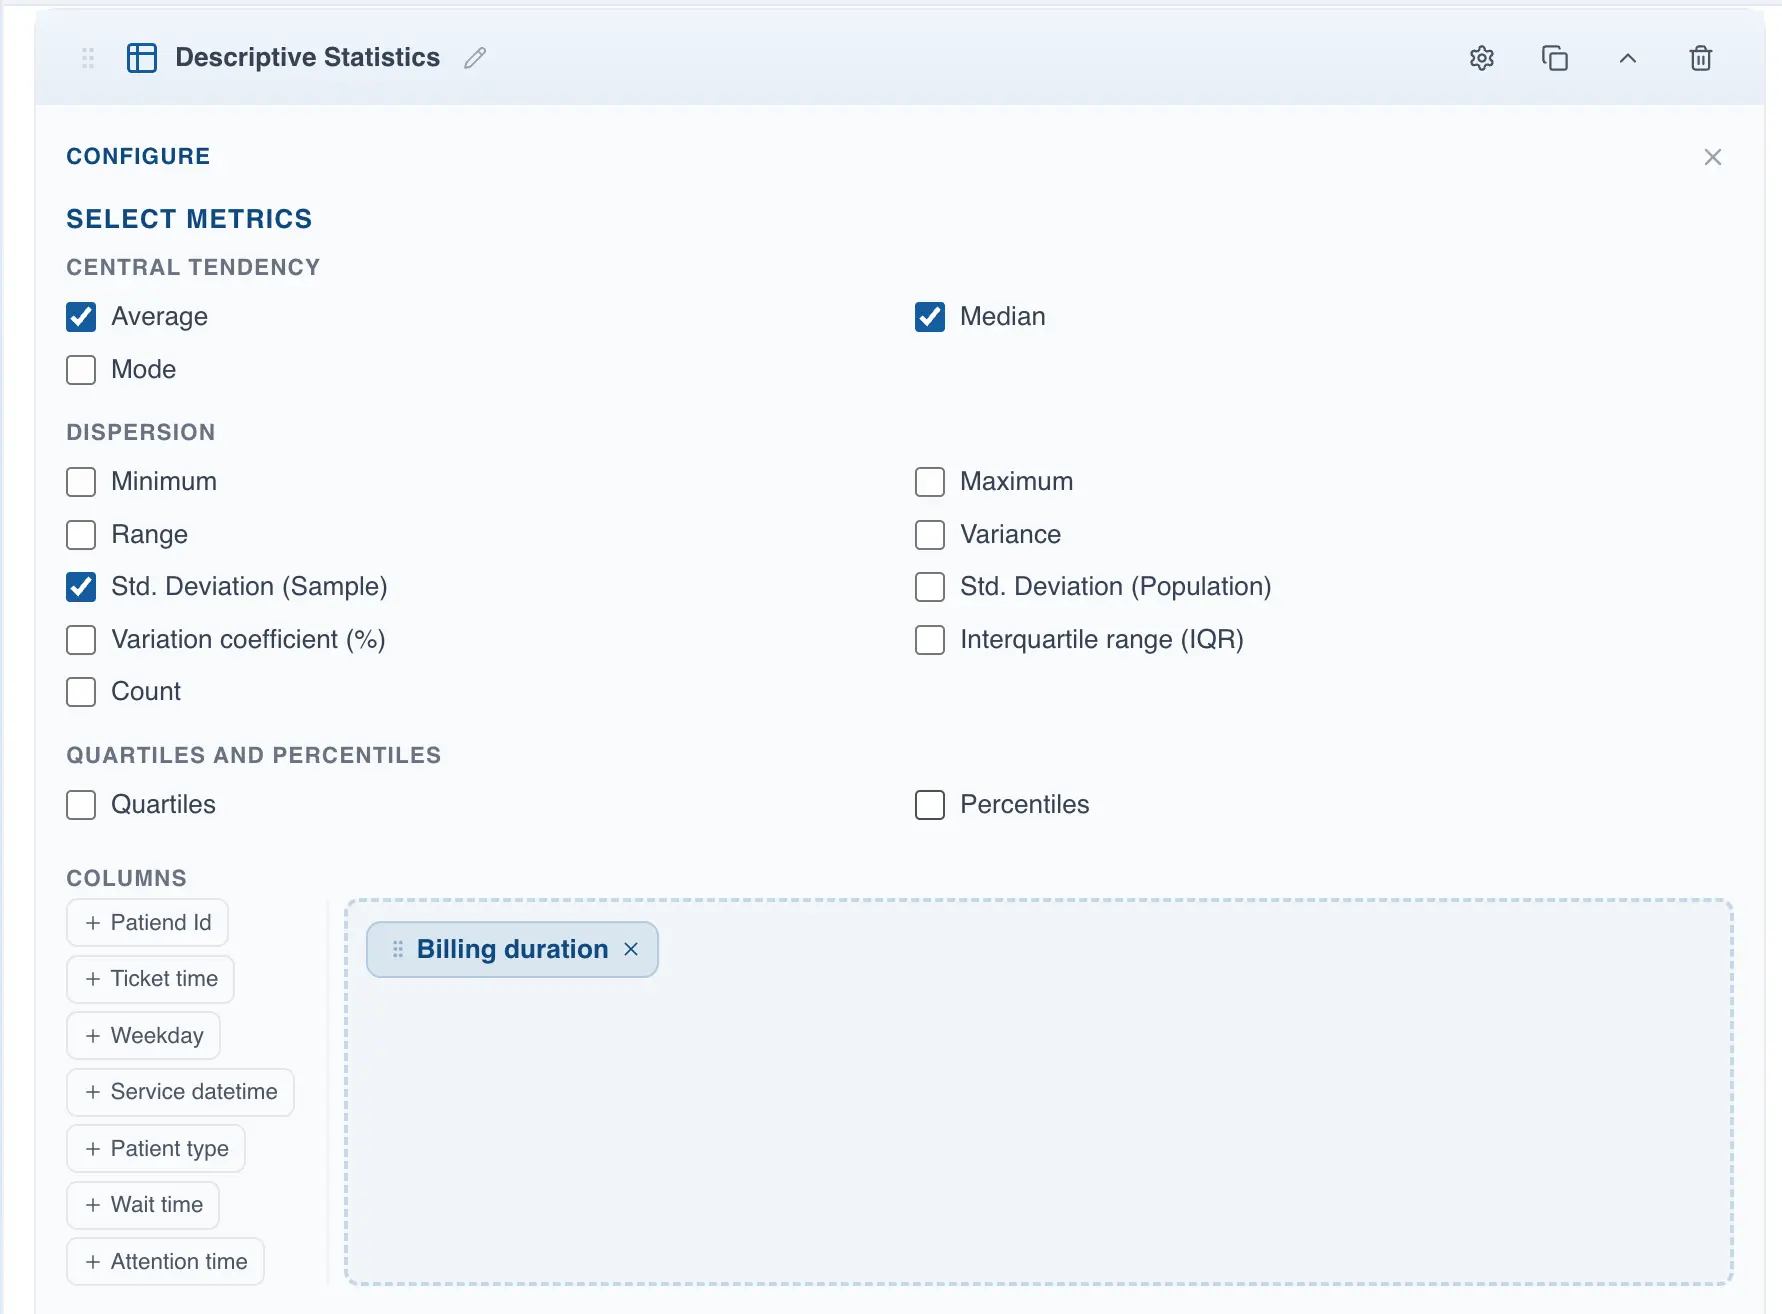Open the widget settings gear icon
The height and width of the screenshot is (1314, 1782).
[x=1481, y=58]
